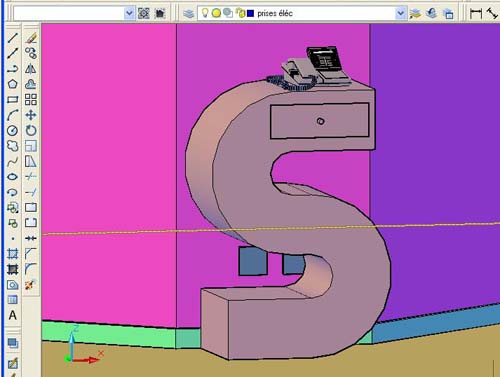Toggle the layer on/off lightbulb
500x377 pixels.
[205, 13]
